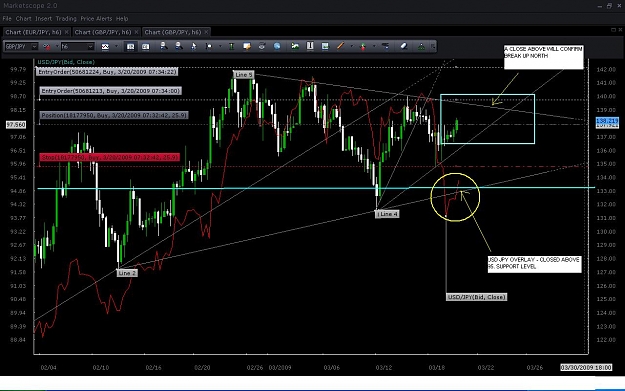Open the h6 timeframe combo box
625x391 pixels.
(77, 47)
